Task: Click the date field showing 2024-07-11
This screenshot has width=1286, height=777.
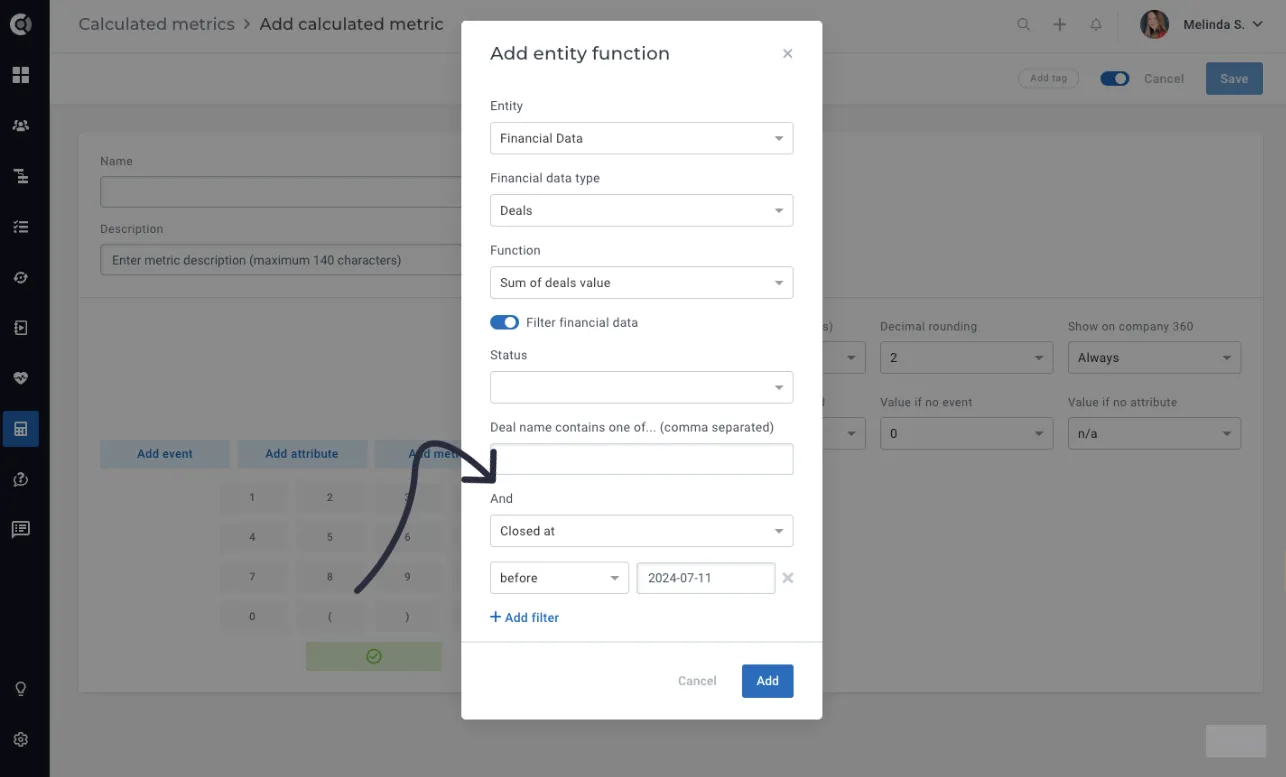Action: click(706, 578)
